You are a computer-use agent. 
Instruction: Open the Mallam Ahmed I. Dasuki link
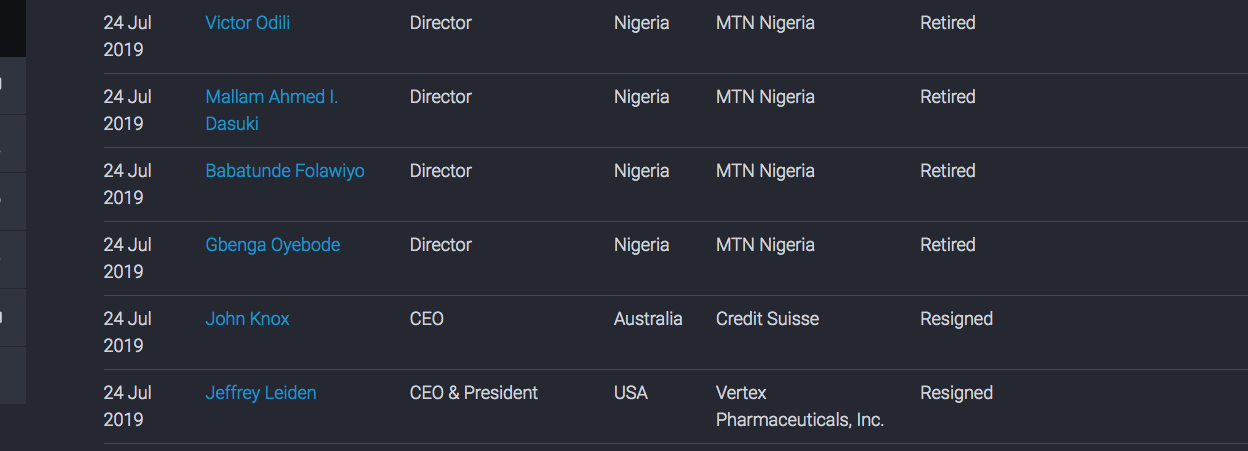tap(271, 110)
